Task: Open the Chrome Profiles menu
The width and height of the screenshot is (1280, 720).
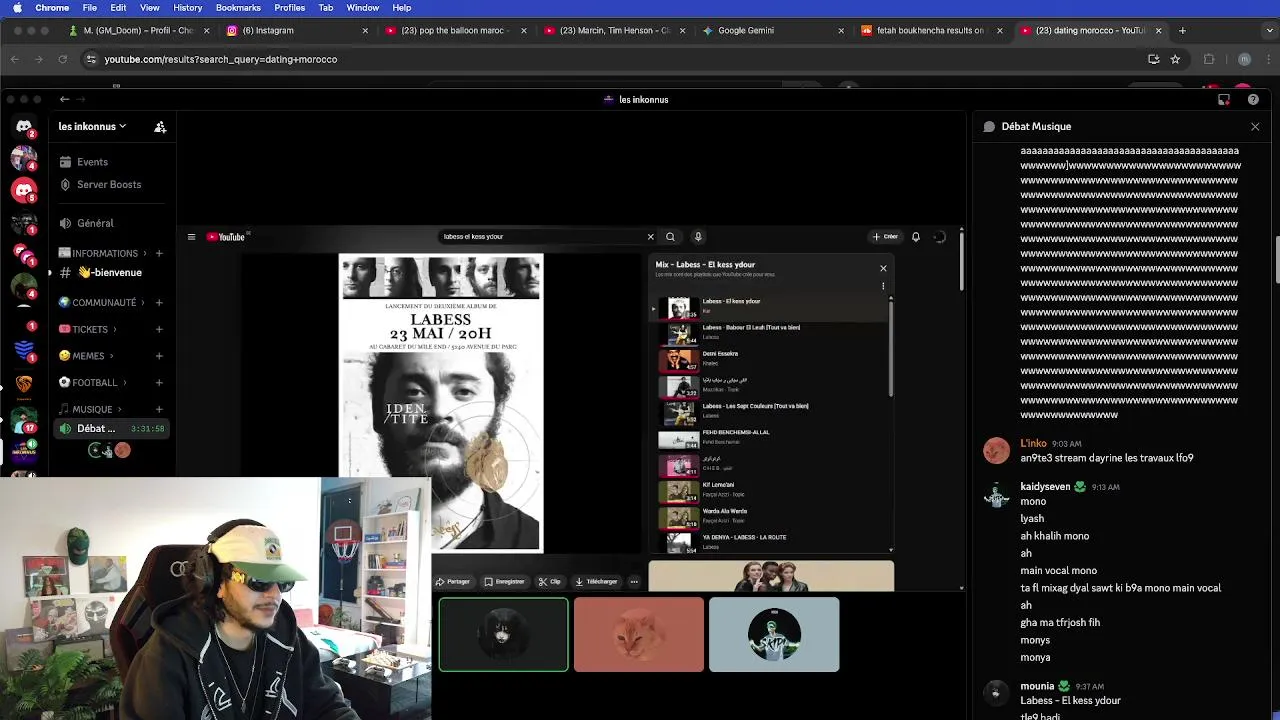Action: click(x=289, y=7)
